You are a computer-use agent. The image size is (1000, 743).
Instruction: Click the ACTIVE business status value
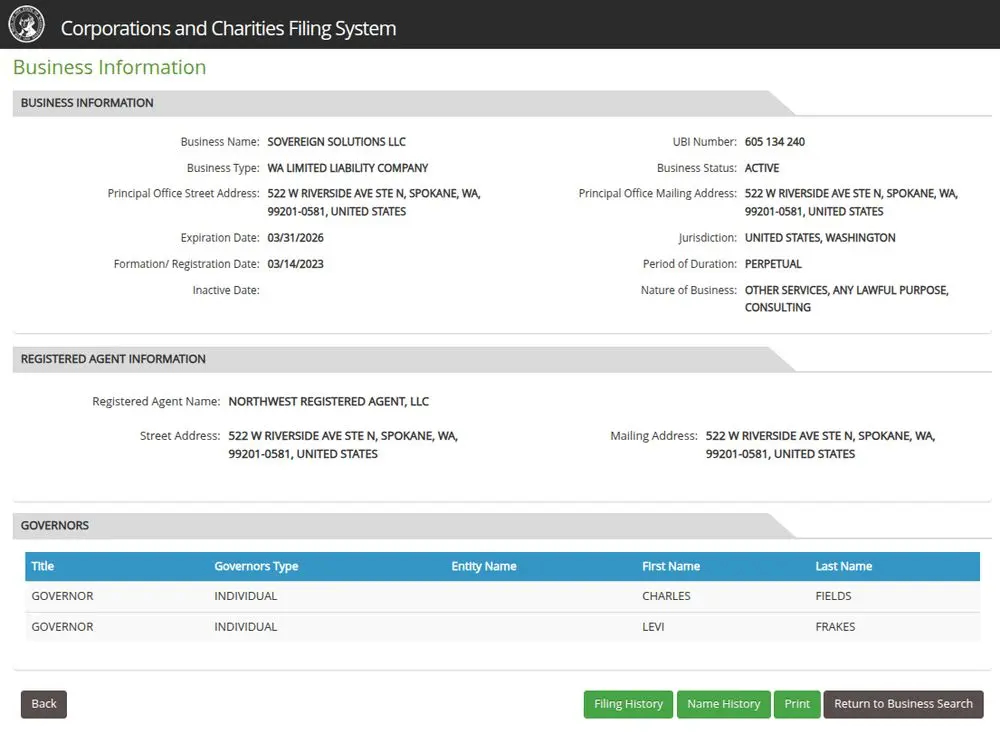[762, 168]
